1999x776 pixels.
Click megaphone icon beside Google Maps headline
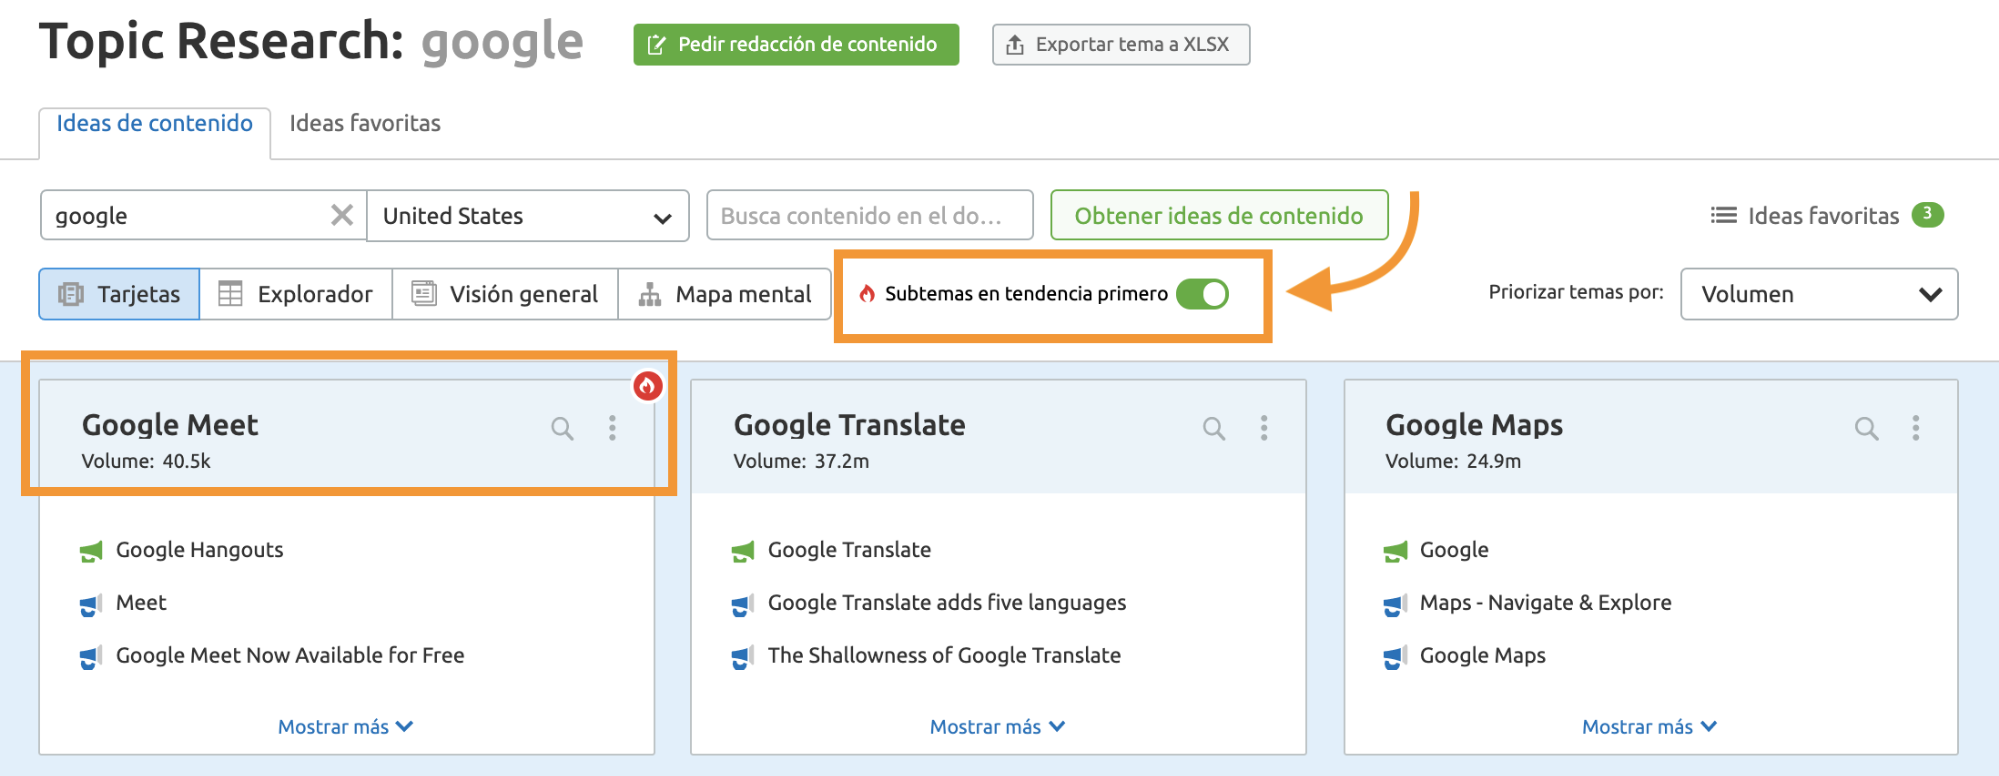pos(1395,657)
